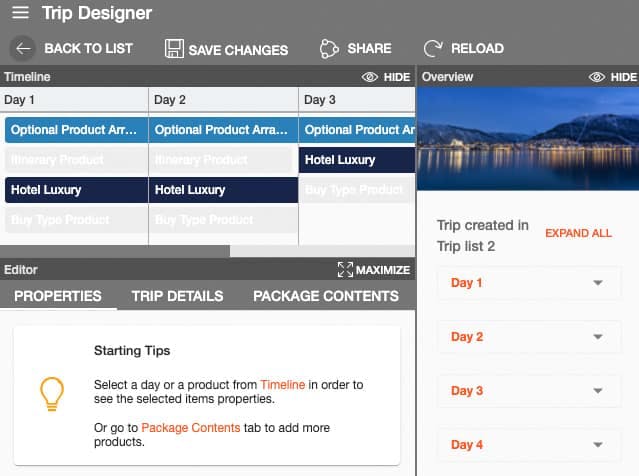This screenshot has width=639, height=476.
Task: Click the Timeline link in Starting Tips
Action: pyautogui.click(x=283, y=384)
